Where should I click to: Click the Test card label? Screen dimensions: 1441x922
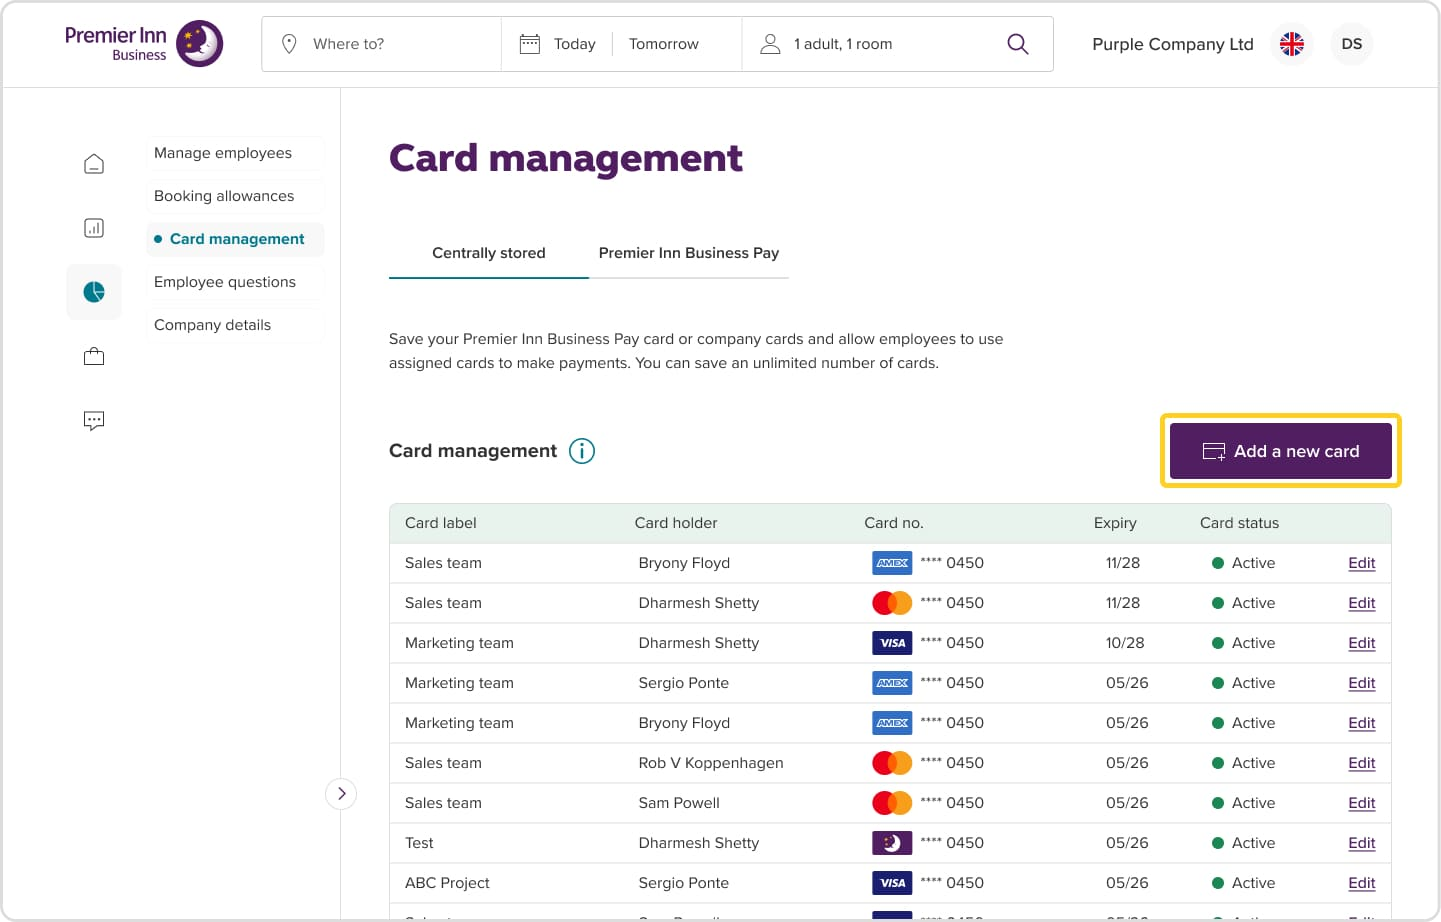[419, 843]
